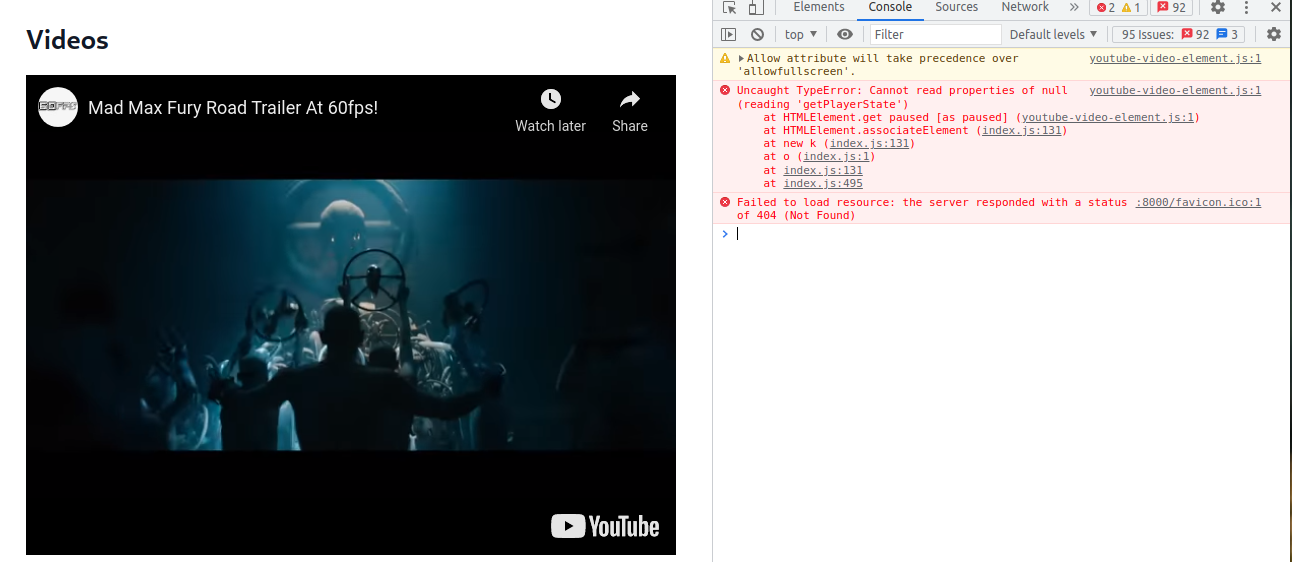Show the console sidebar
1292x562 pixels.
click(729, 34)
